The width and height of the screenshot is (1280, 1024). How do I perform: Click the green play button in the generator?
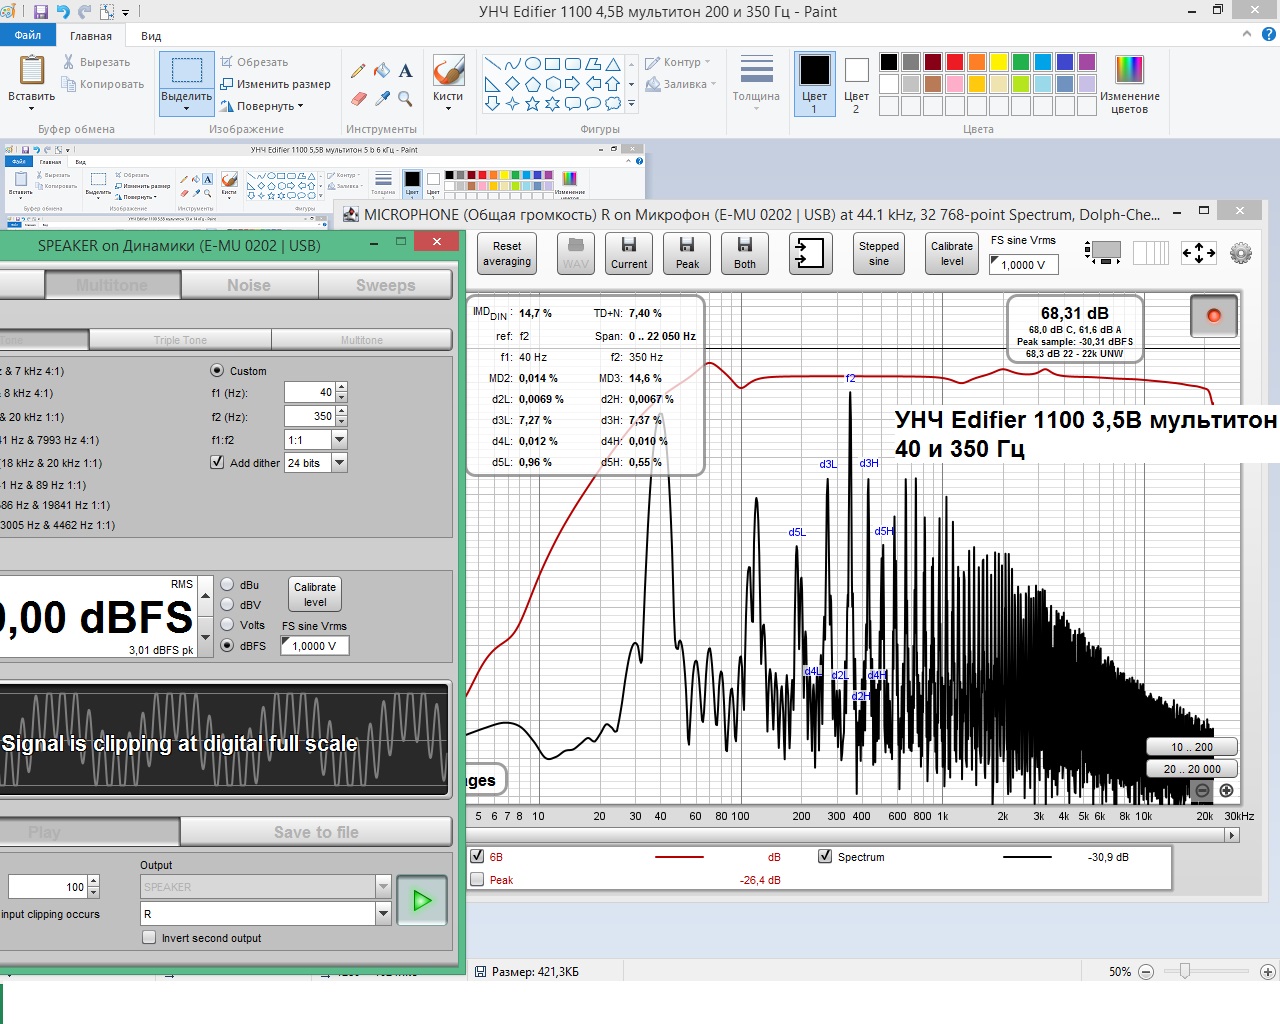click(422, 900)
